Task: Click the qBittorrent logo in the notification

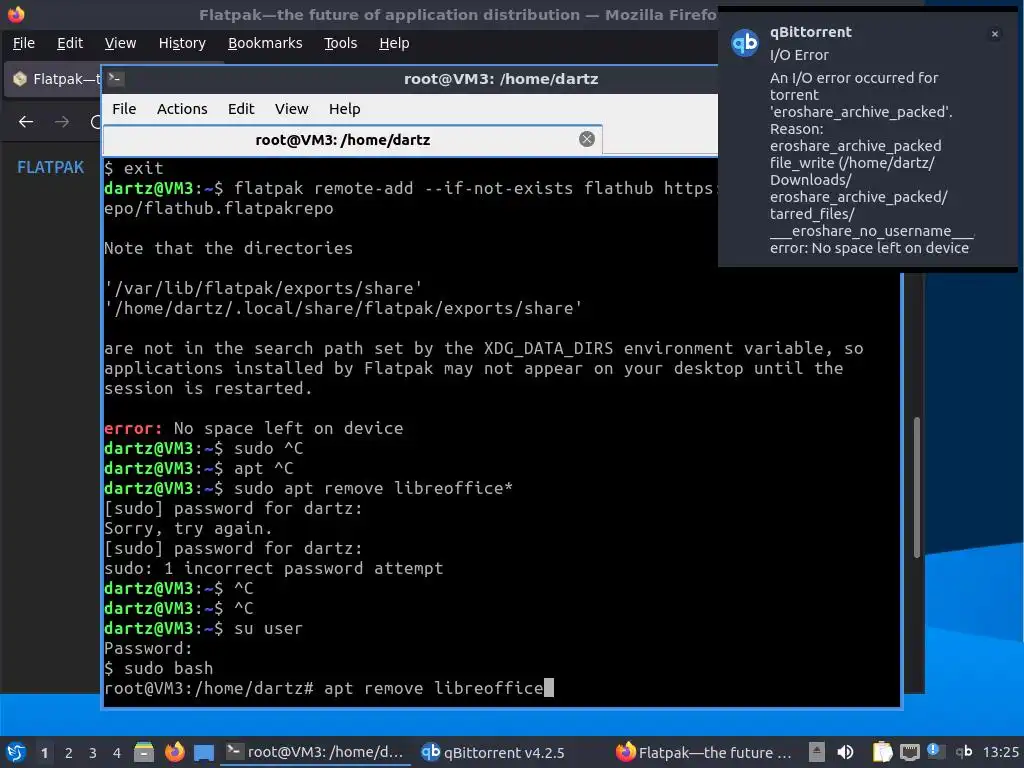Action: [x=744, y=43]
